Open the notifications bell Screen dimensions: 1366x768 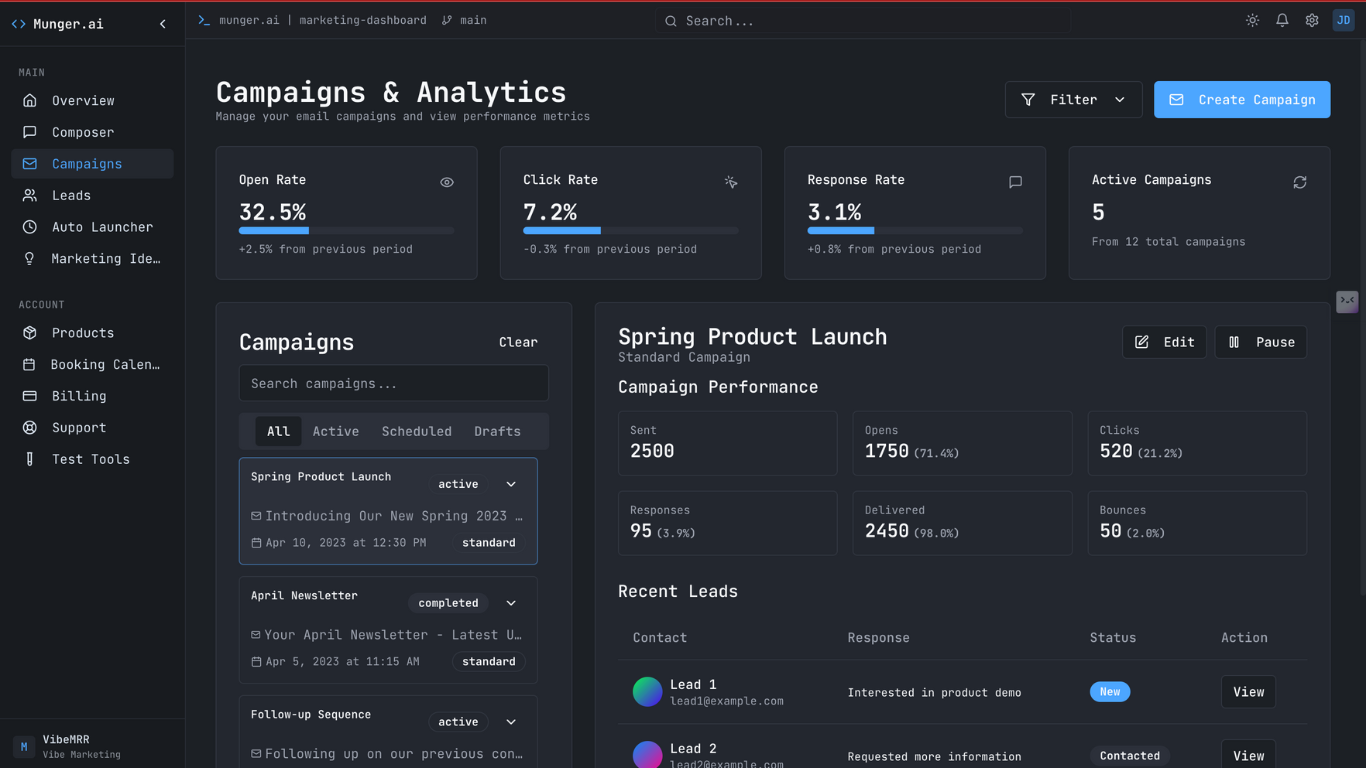(x=1282, y=20)
